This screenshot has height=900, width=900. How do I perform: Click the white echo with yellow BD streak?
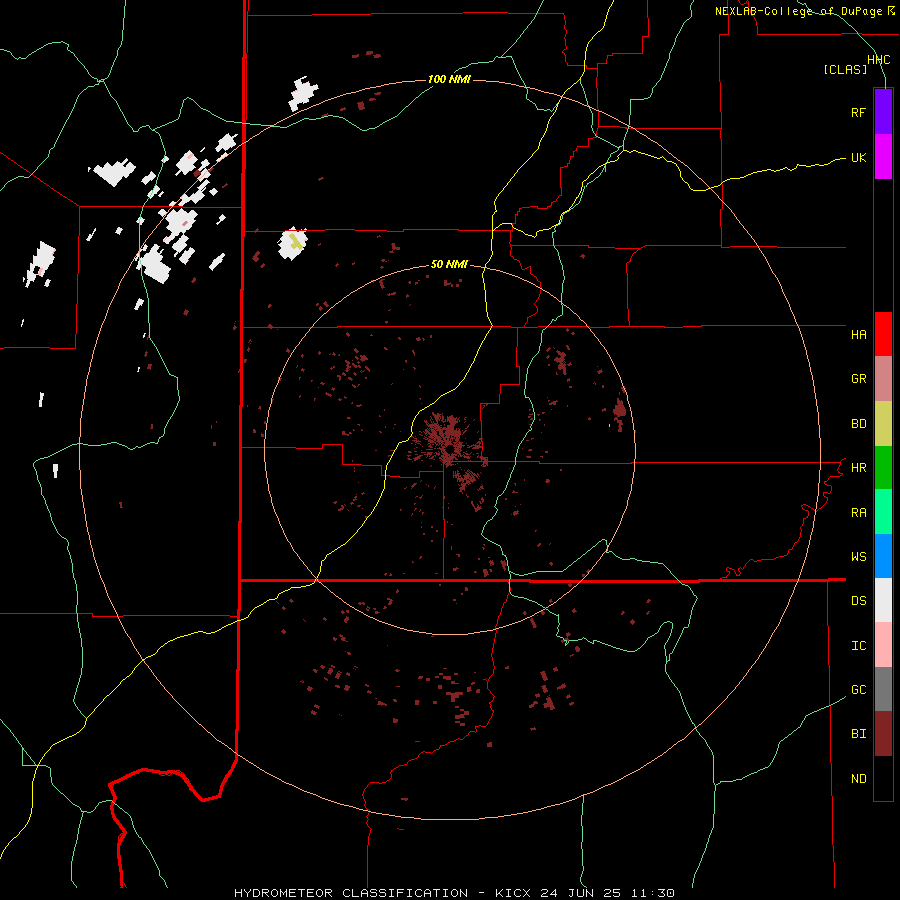[x=293, y=243]
